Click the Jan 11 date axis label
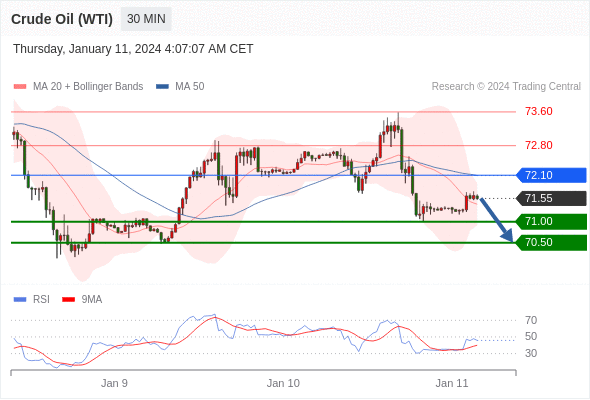The image size is (590, 400). coord(452,383)
